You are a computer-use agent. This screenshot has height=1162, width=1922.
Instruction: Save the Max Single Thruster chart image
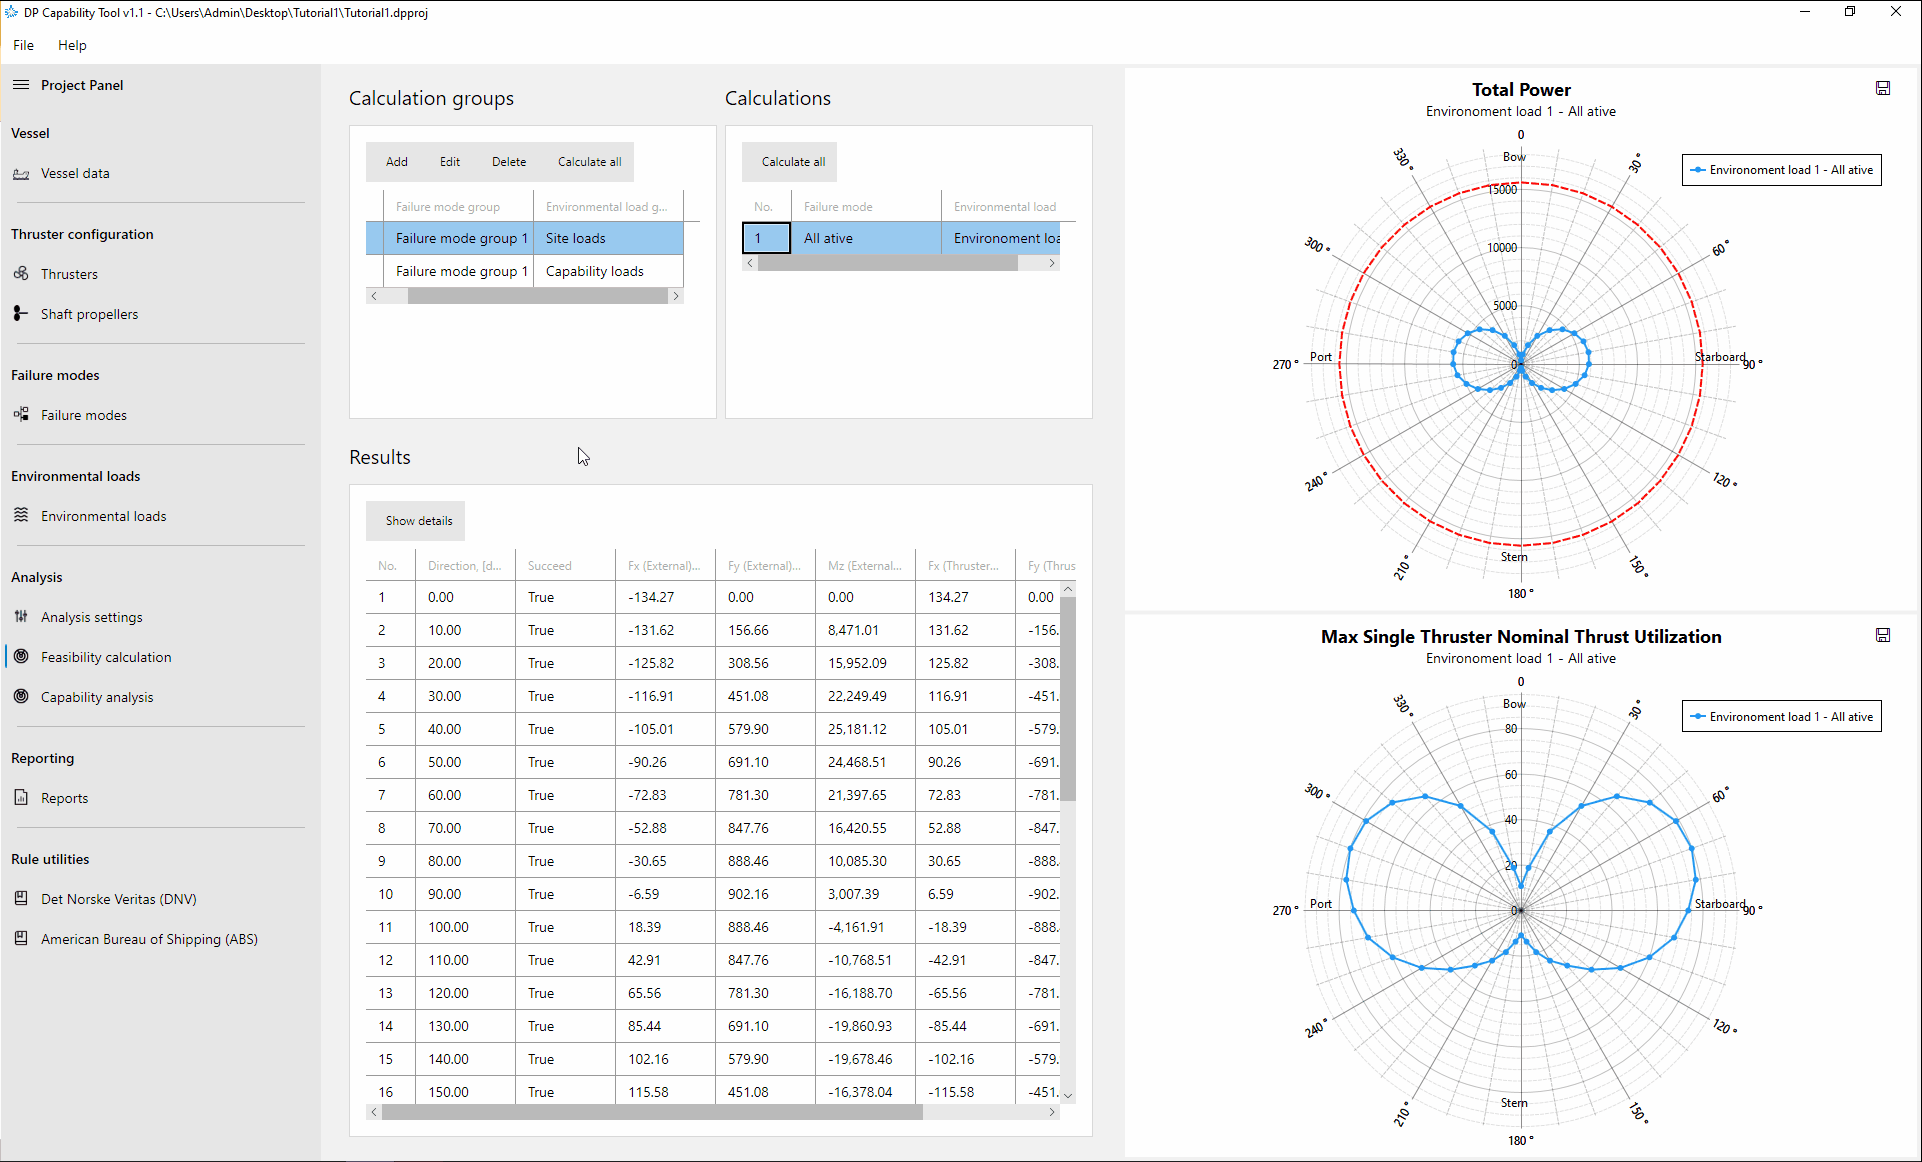click(1883, 635)
